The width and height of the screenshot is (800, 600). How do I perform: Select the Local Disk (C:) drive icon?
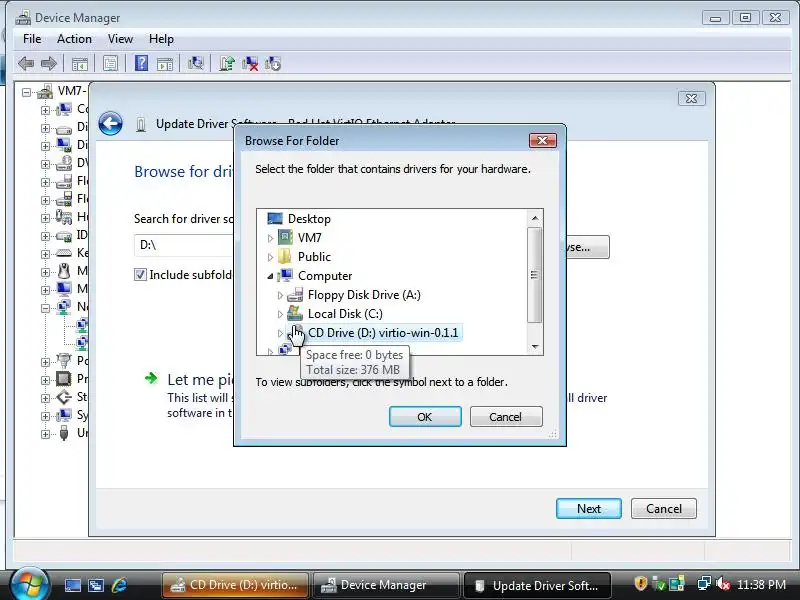click(295, 313)
